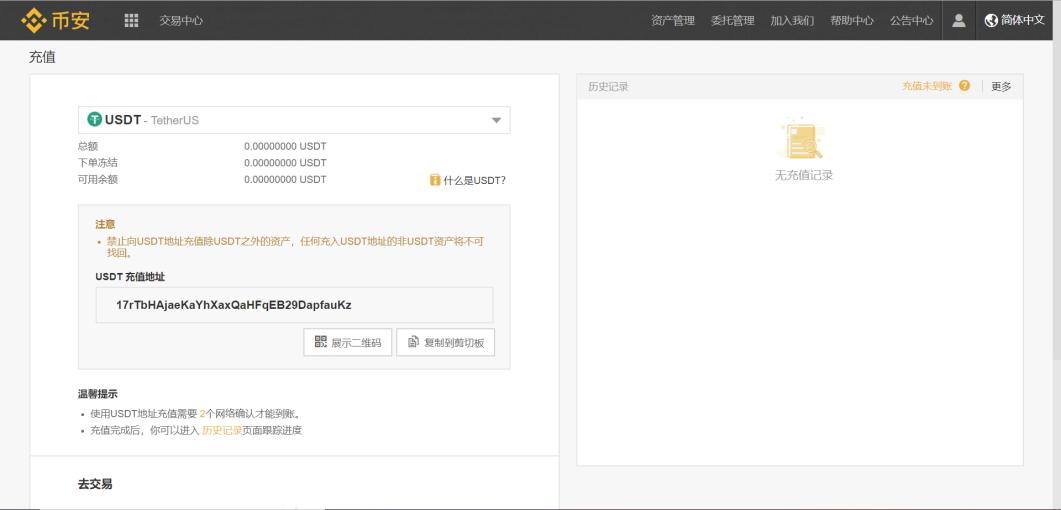Open 帮助中心 navigation item
Image resolution: width=1061 pixels, height=510 pixels.
(x=852, y=20)
